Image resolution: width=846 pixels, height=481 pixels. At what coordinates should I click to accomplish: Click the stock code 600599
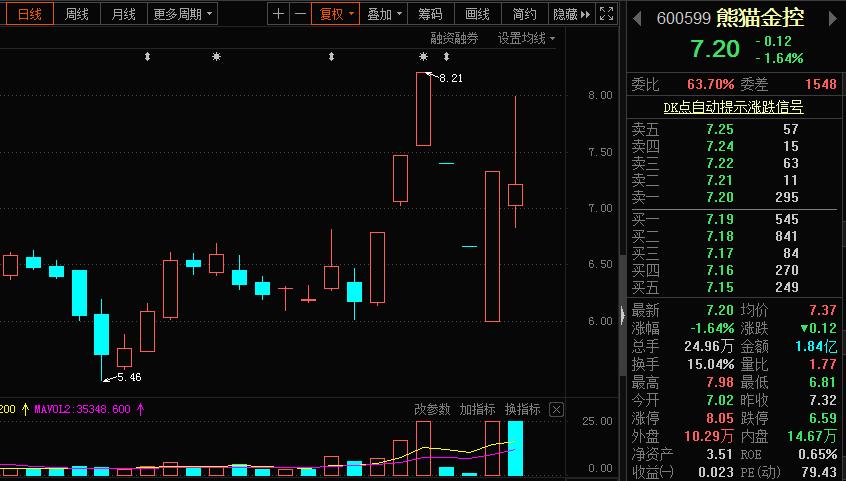point(683,19)
